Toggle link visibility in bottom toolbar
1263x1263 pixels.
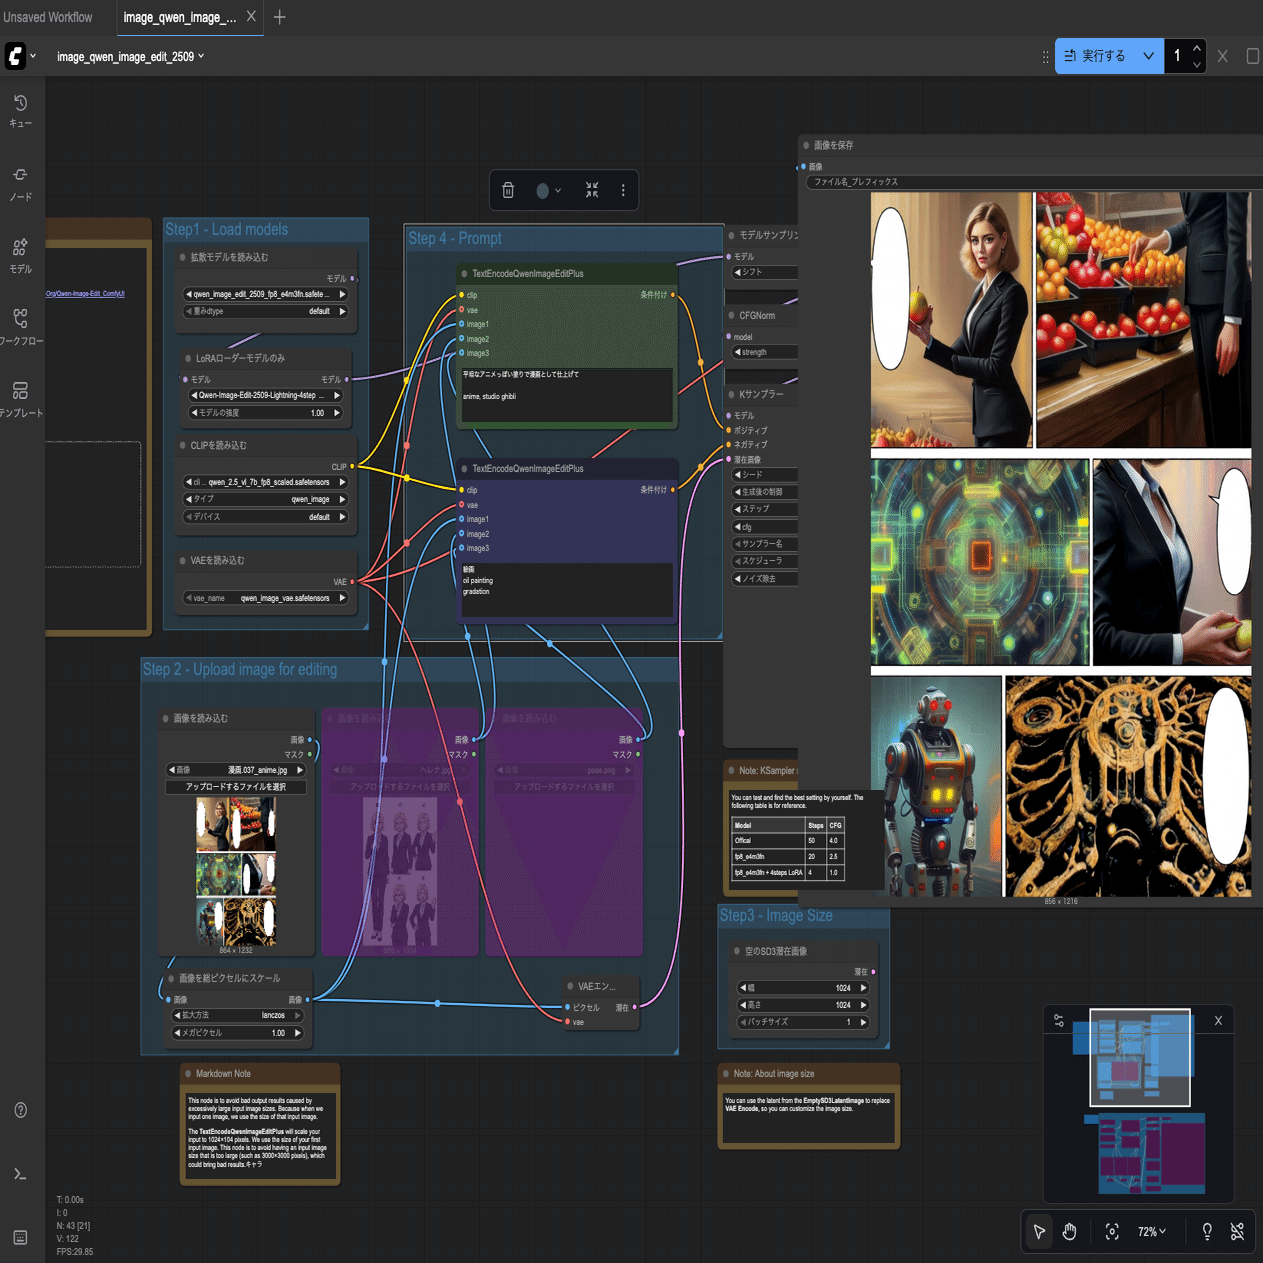(x=1237, y=1232)
